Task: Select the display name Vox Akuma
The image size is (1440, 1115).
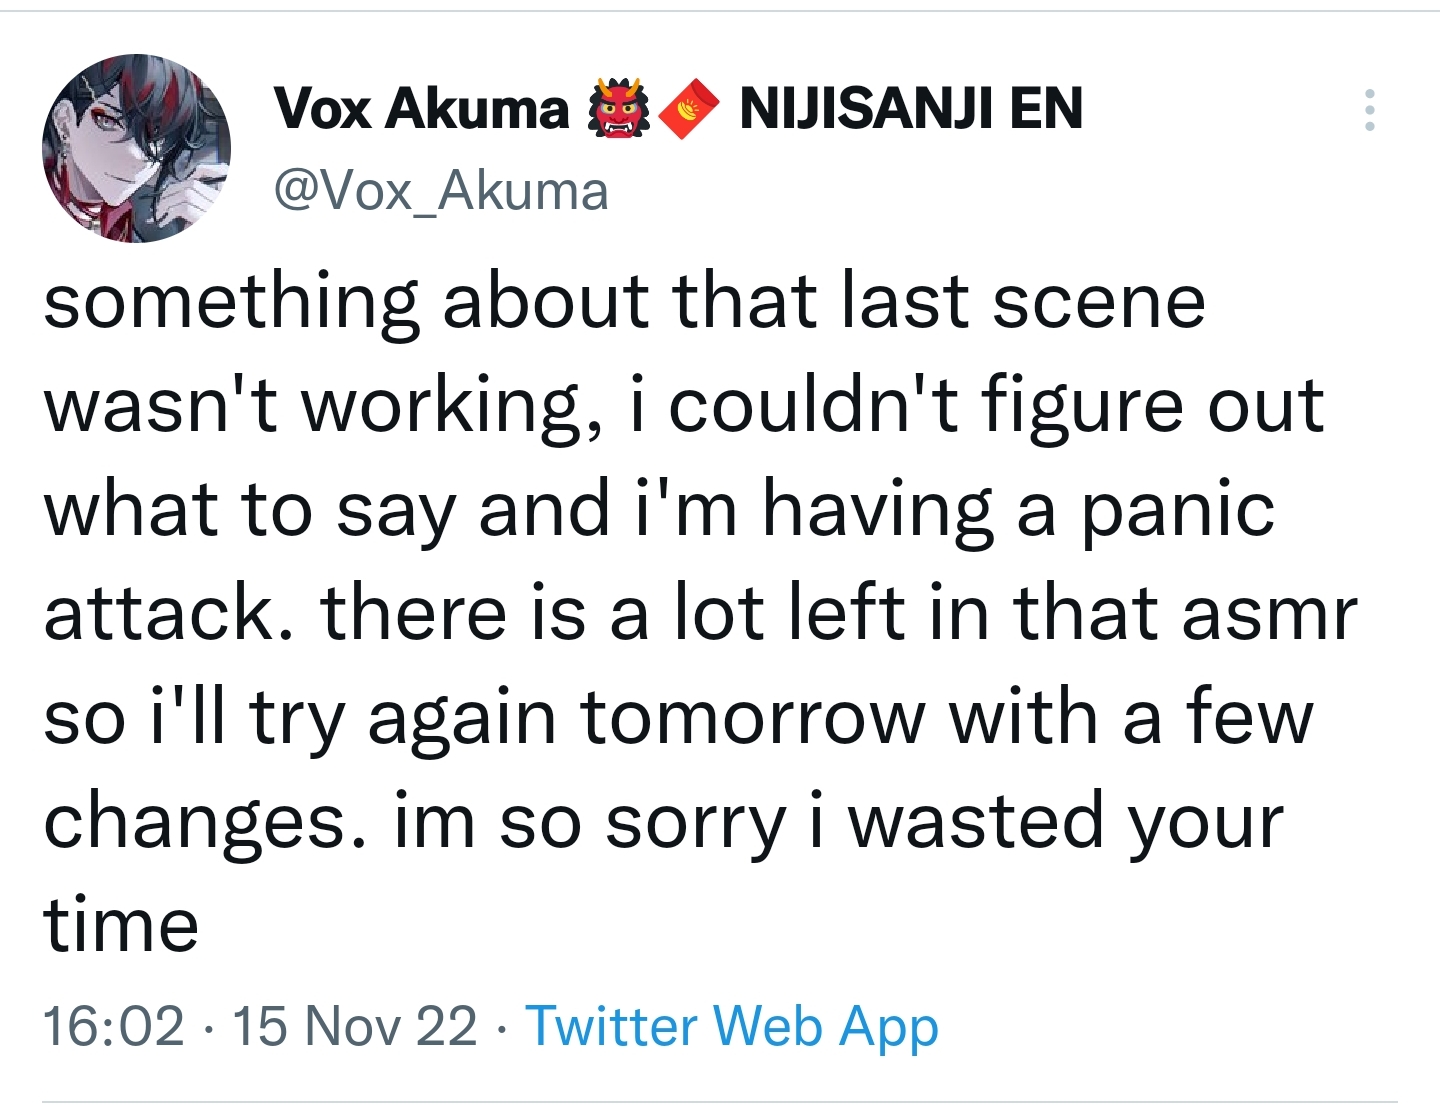Action: 421,108
